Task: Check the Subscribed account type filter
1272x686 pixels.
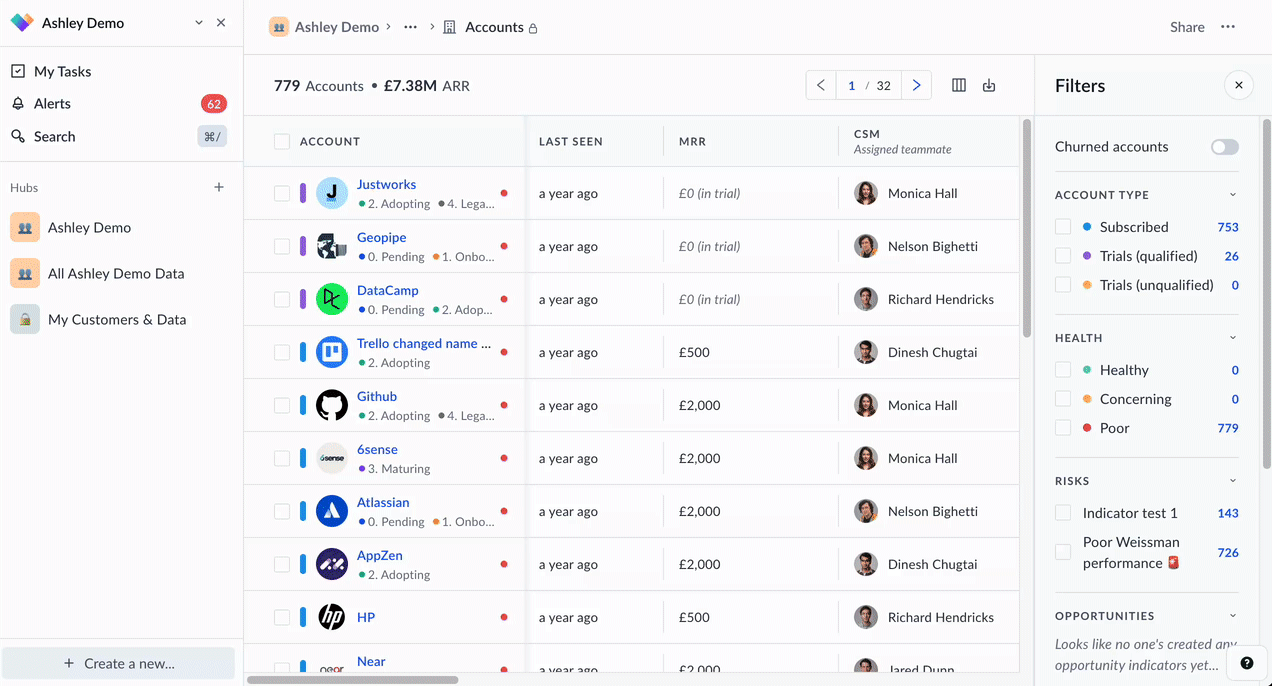Action: [x=1063, y=227]
